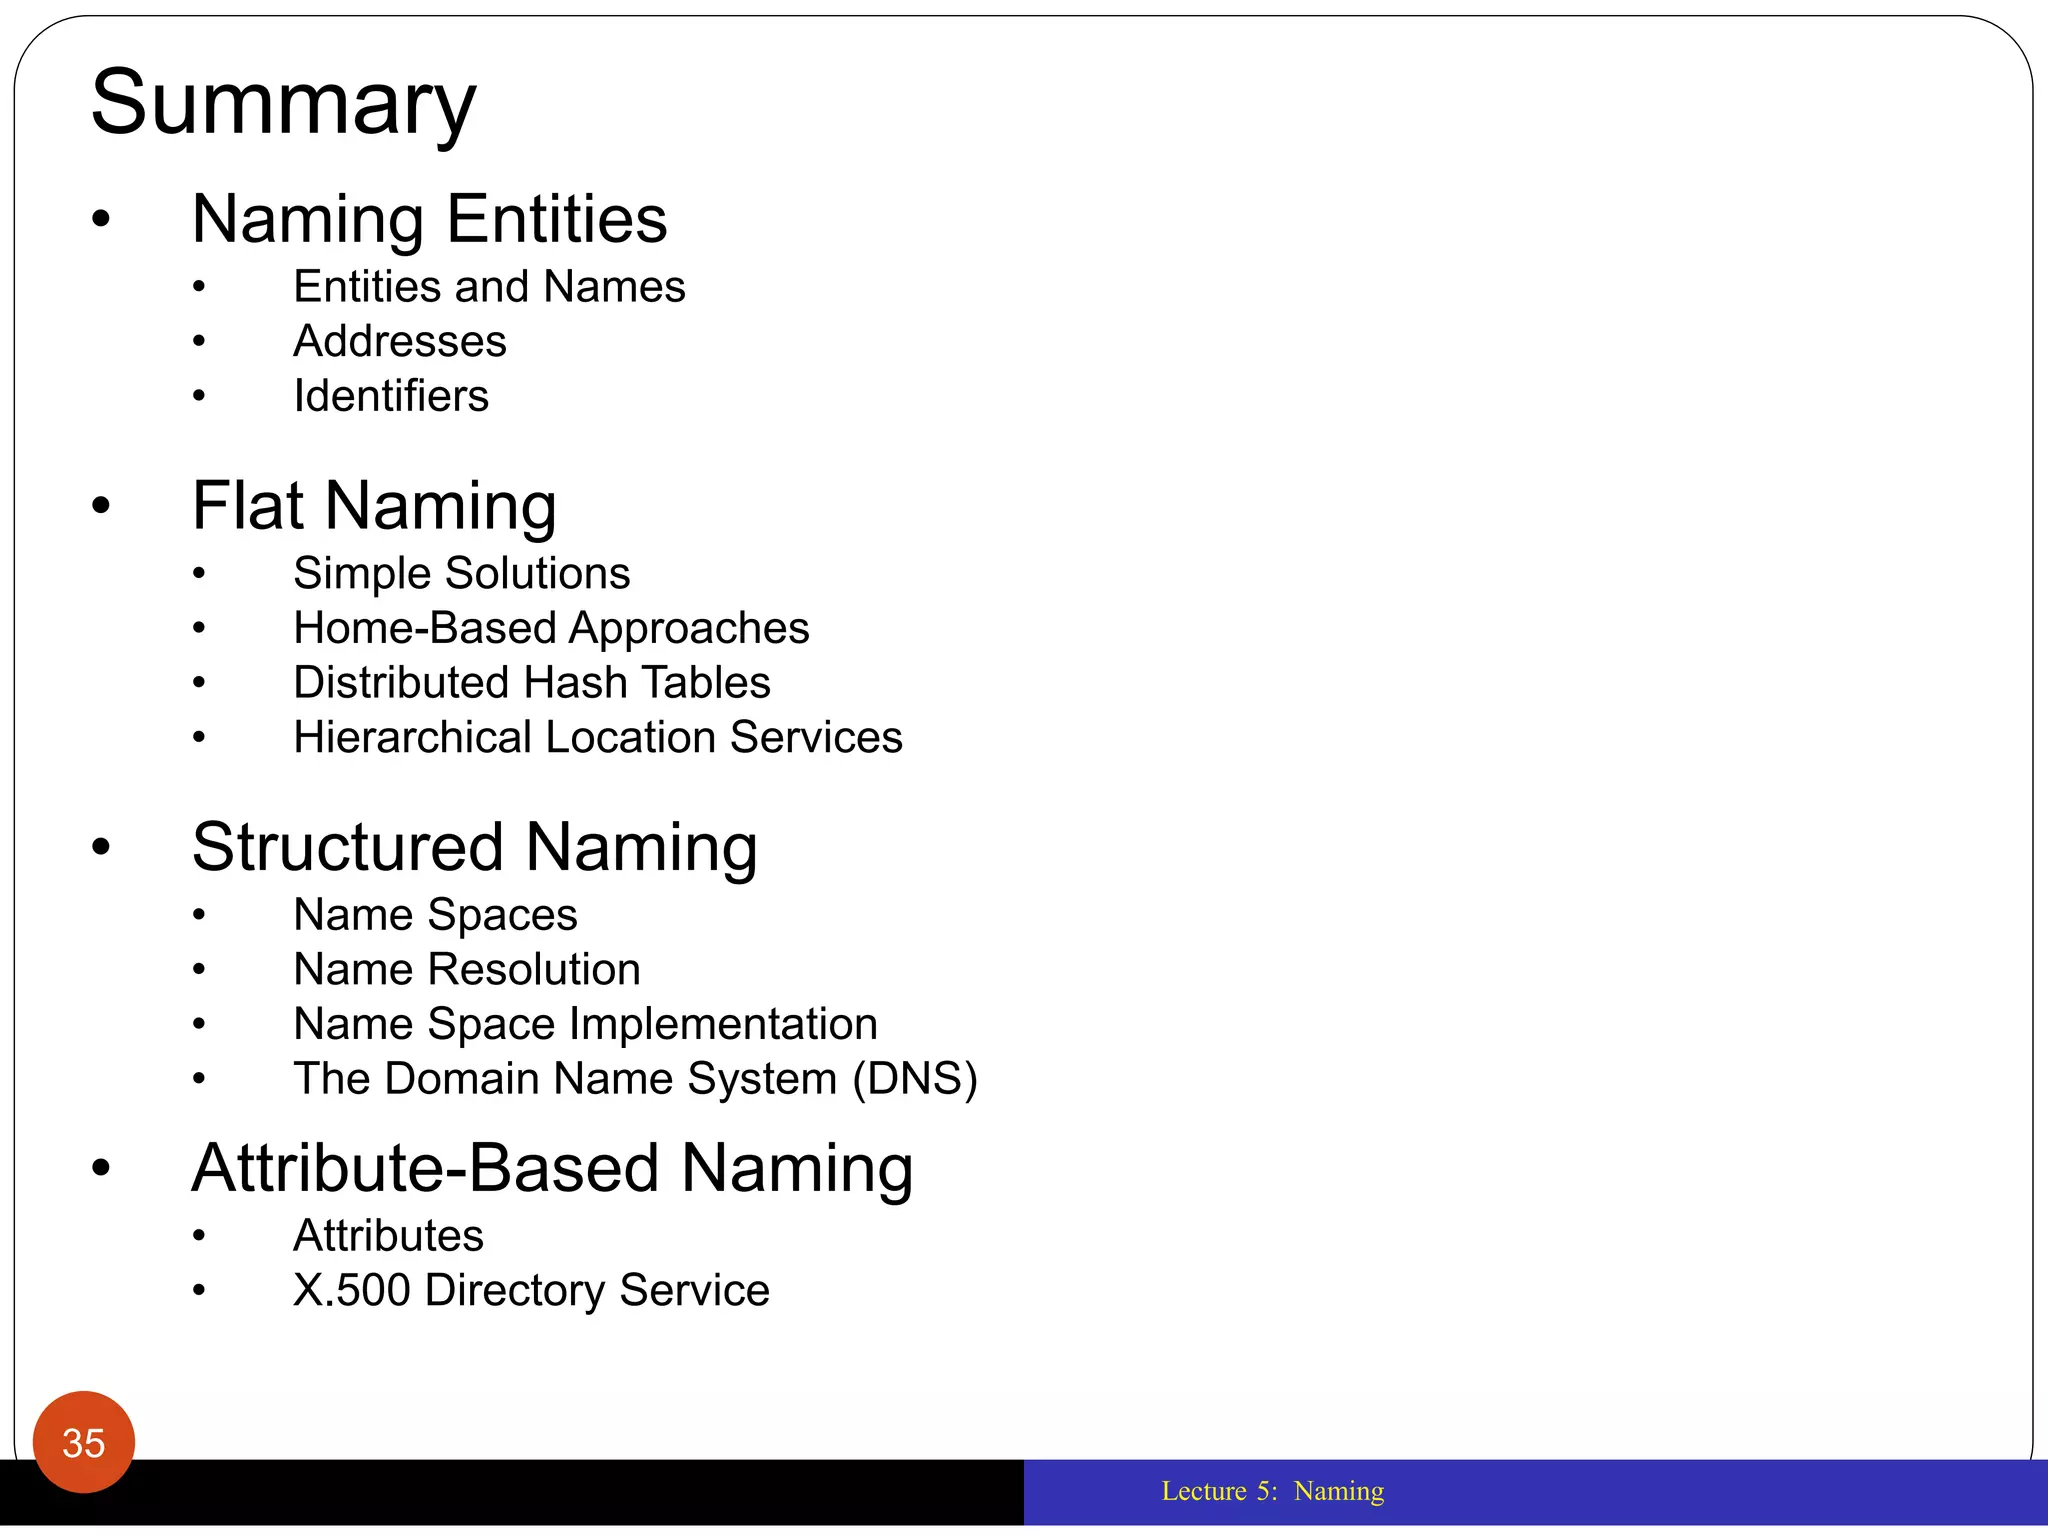
Task: Click the Lecture 5: Naming footer
Action: (x=1272, y=1491)
